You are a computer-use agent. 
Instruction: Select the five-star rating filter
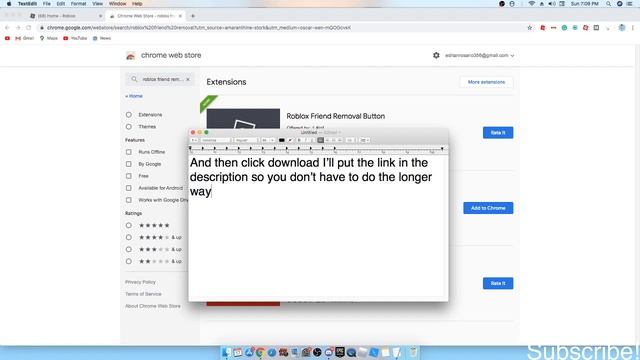[x=129, y=225]
